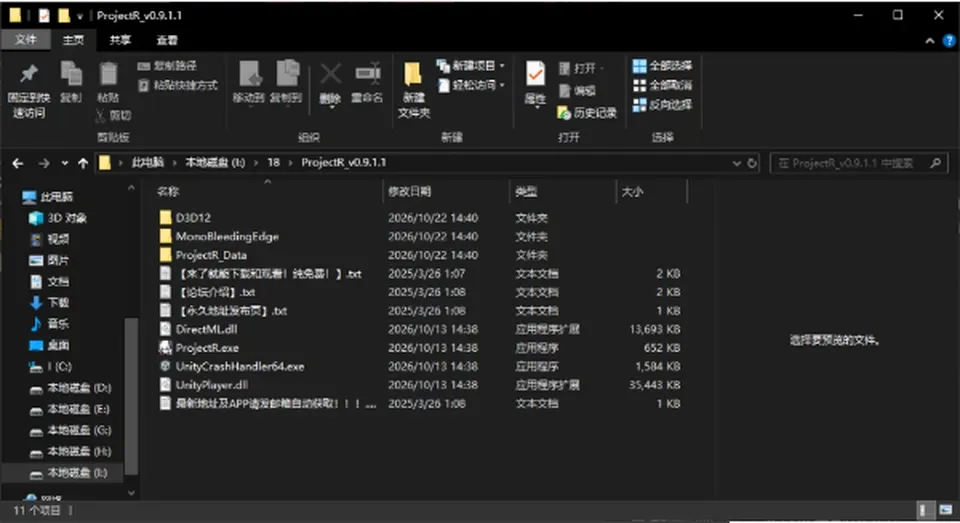Click 18 in the address breadcrumb
This screenshot has width=960, height=523.
[273, 162]
